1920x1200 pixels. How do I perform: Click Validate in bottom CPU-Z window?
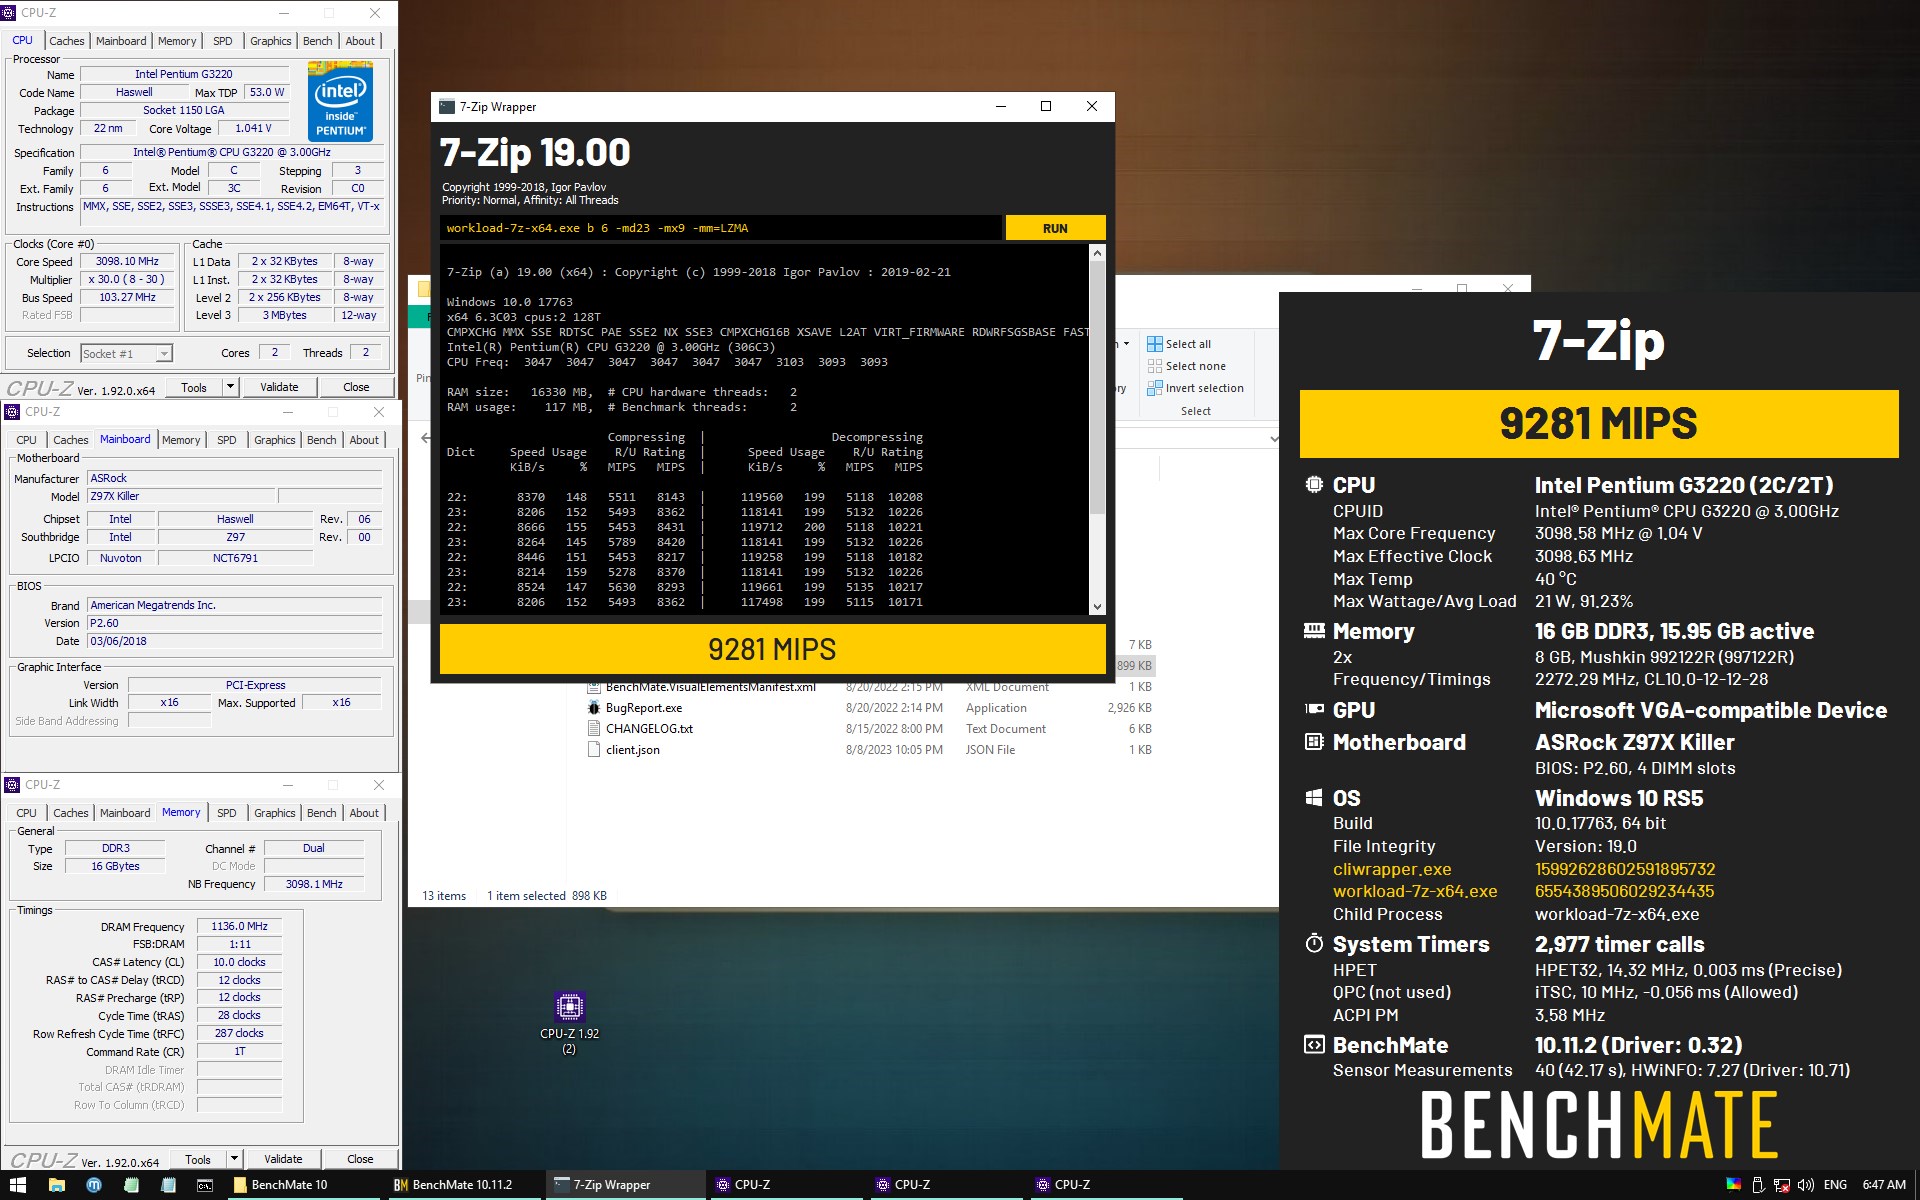point(283,1159)
